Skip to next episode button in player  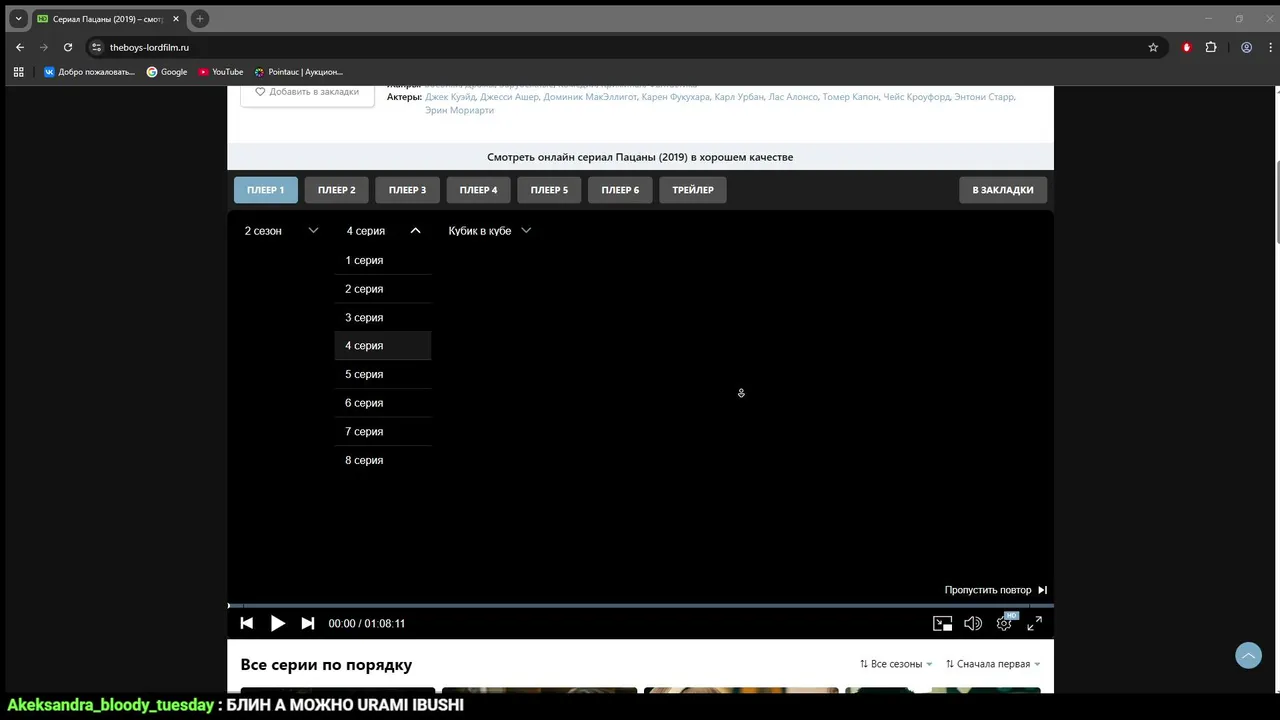[x=308, y=623]
